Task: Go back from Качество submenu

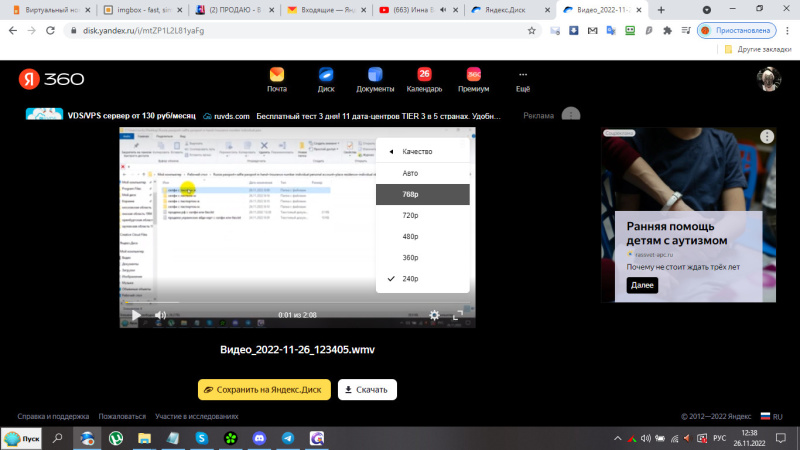Action: pyautogui.click(x=390, y=152)
